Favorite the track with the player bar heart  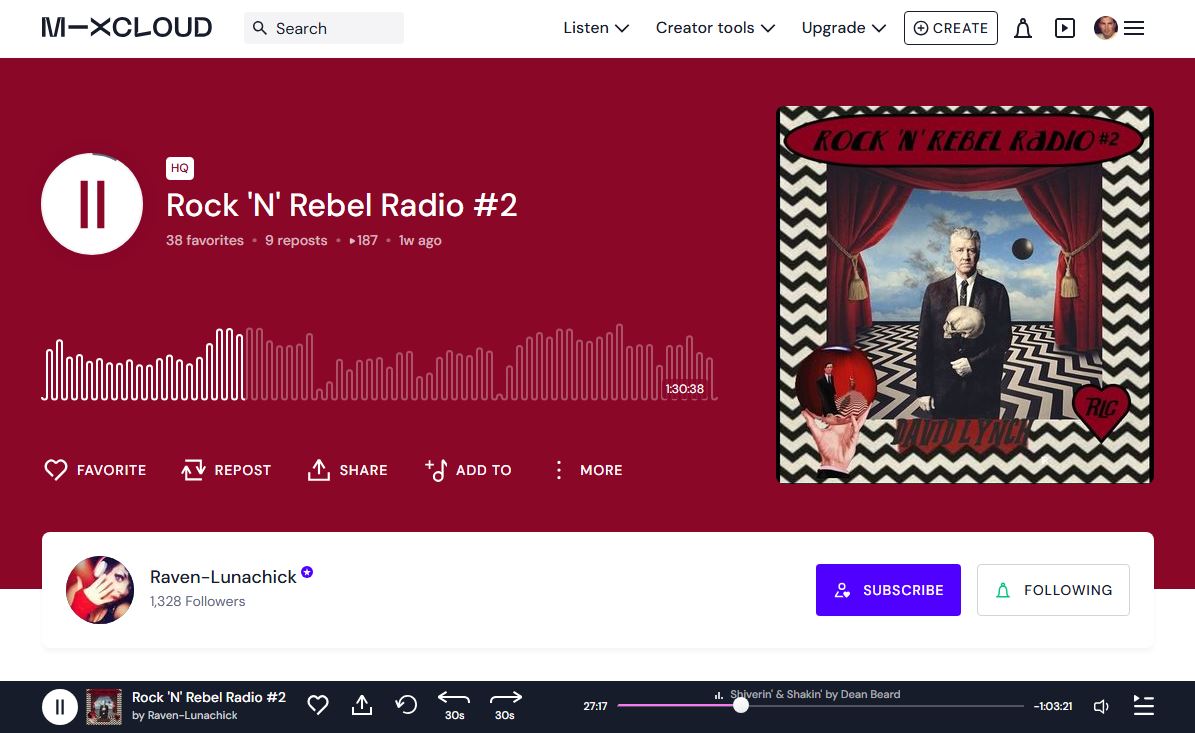pos(318,706)
